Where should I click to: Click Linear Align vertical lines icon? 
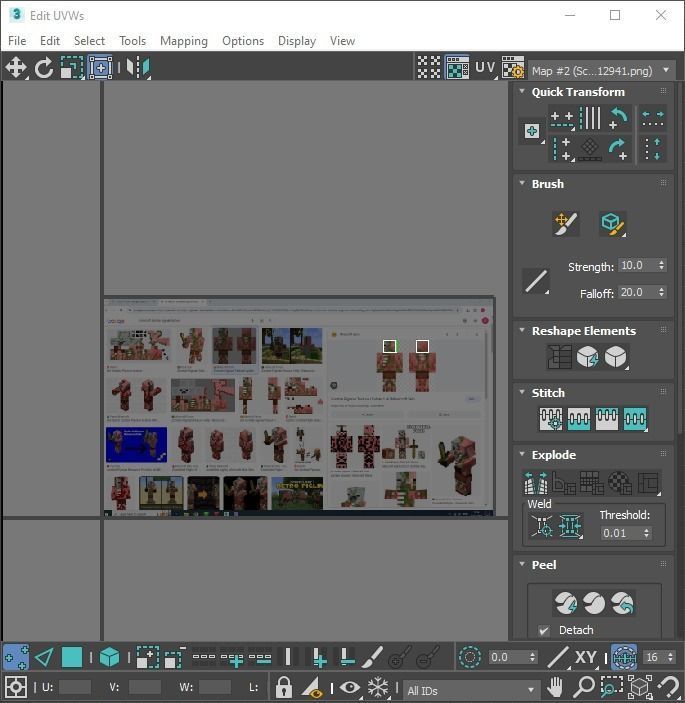coord(590,118)
